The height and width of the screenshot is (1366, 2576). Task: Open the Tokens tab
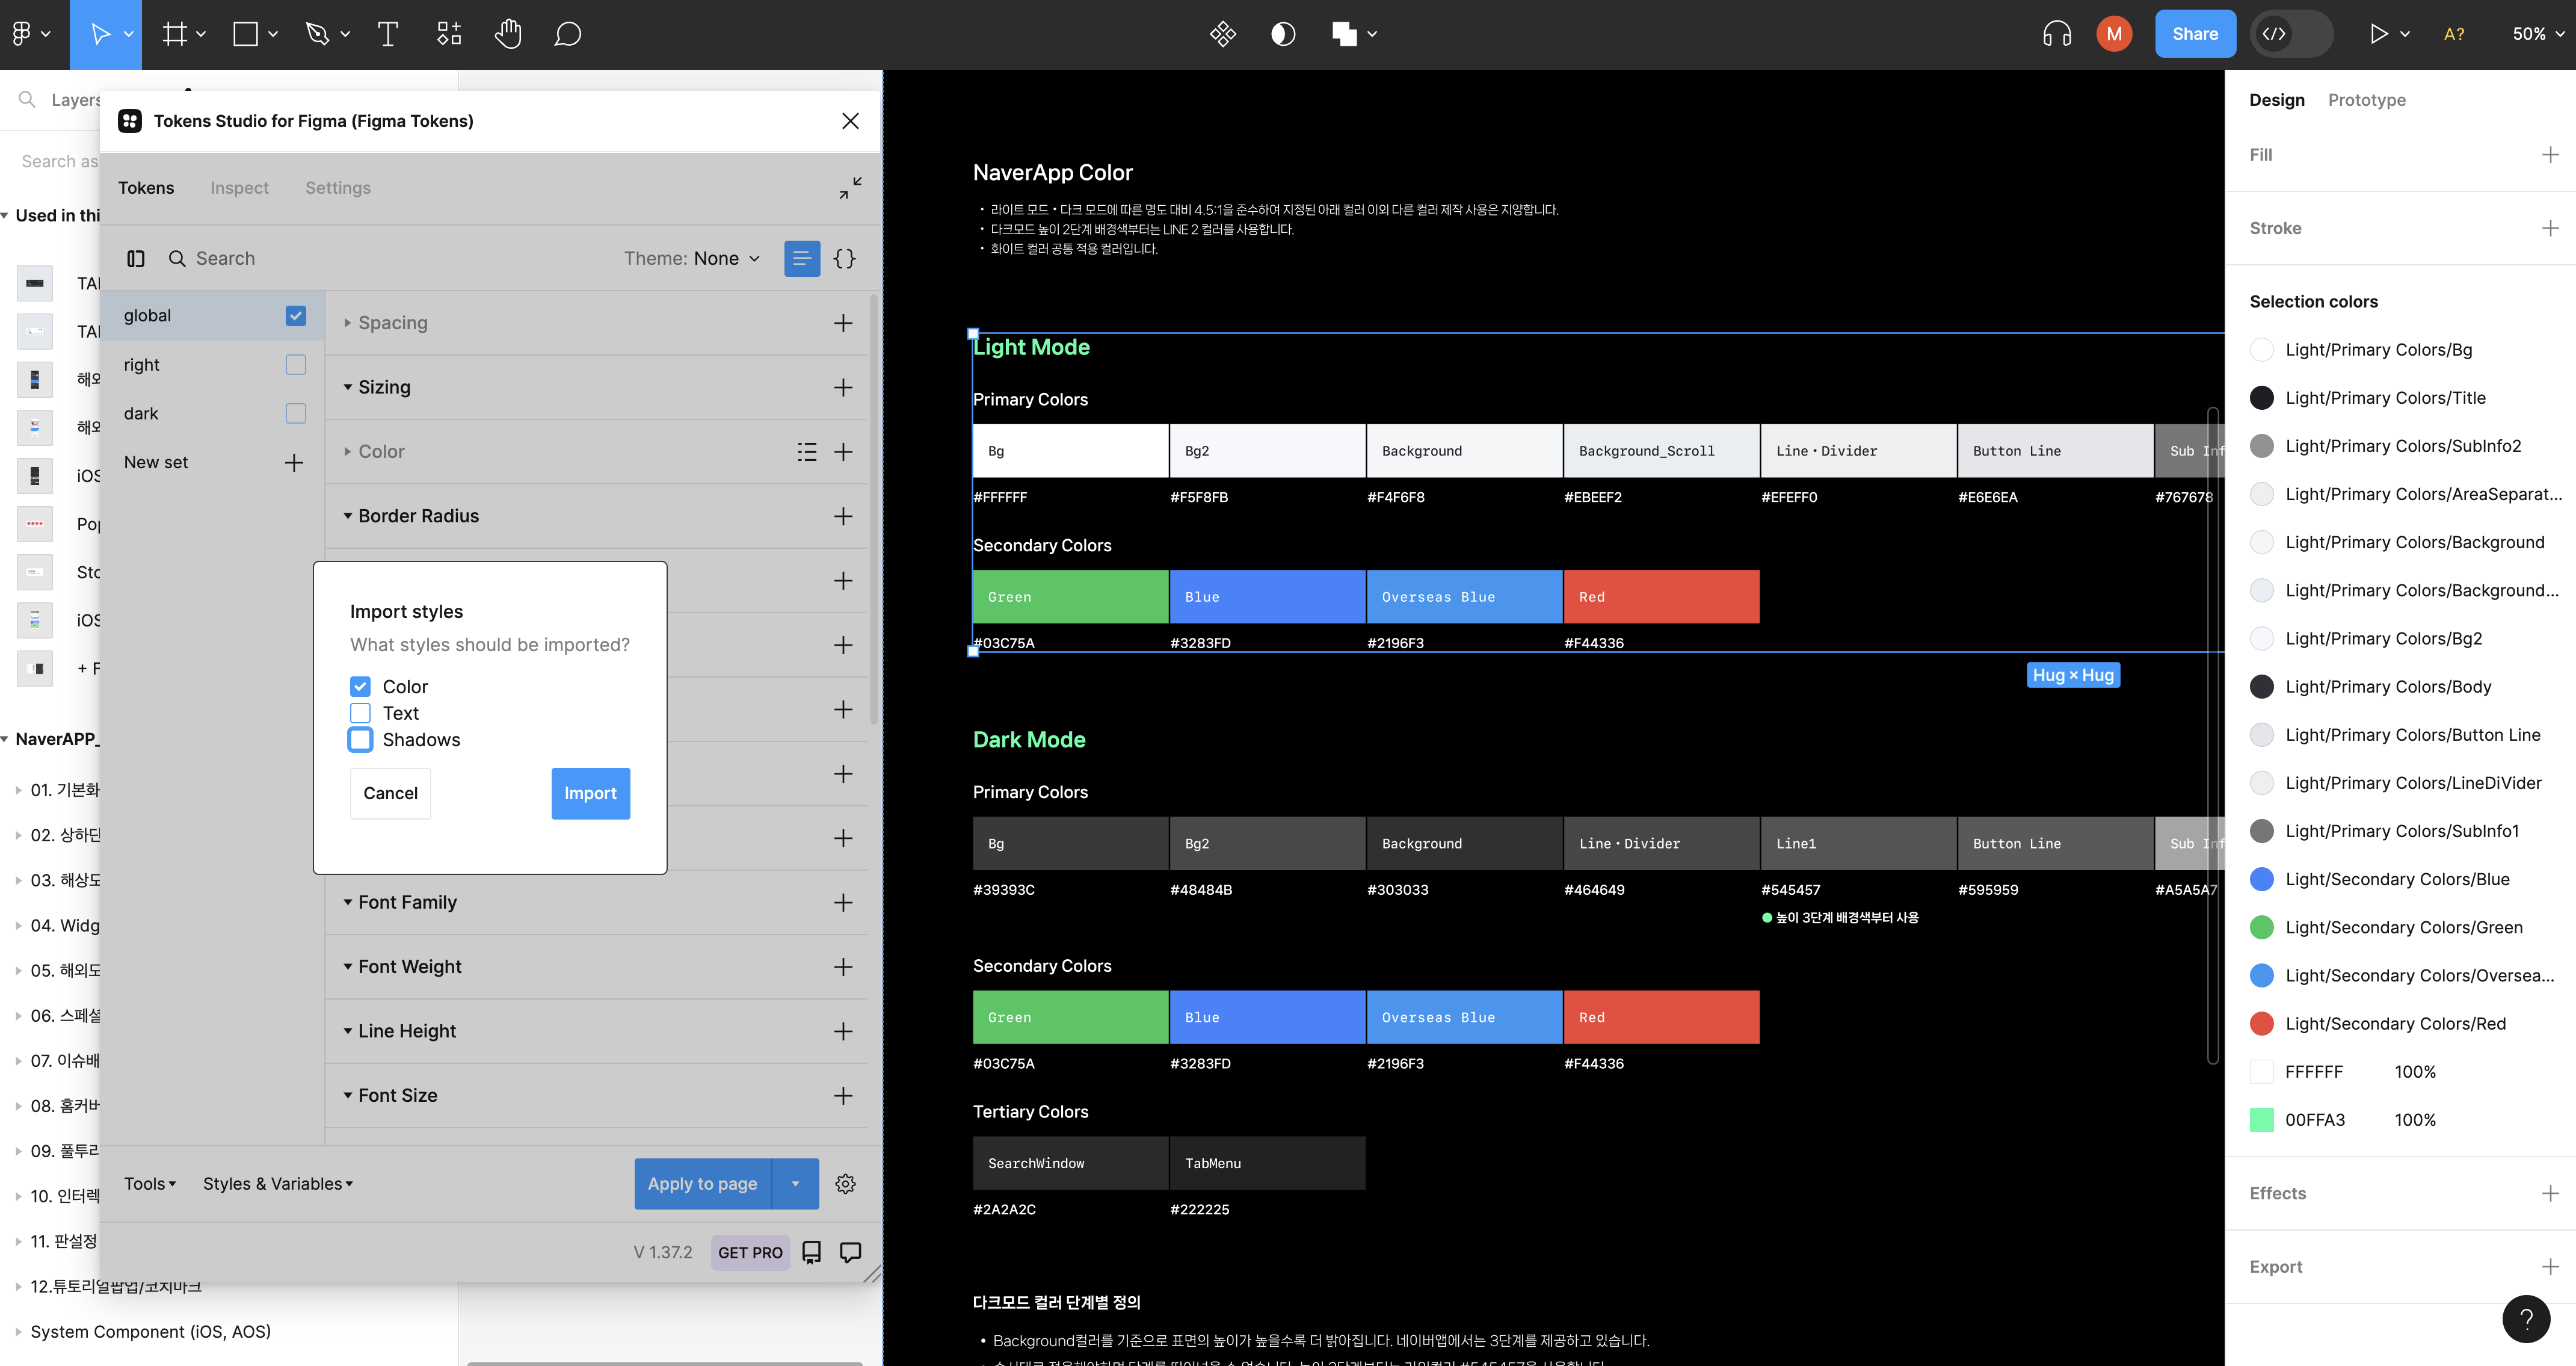point(146,188)
